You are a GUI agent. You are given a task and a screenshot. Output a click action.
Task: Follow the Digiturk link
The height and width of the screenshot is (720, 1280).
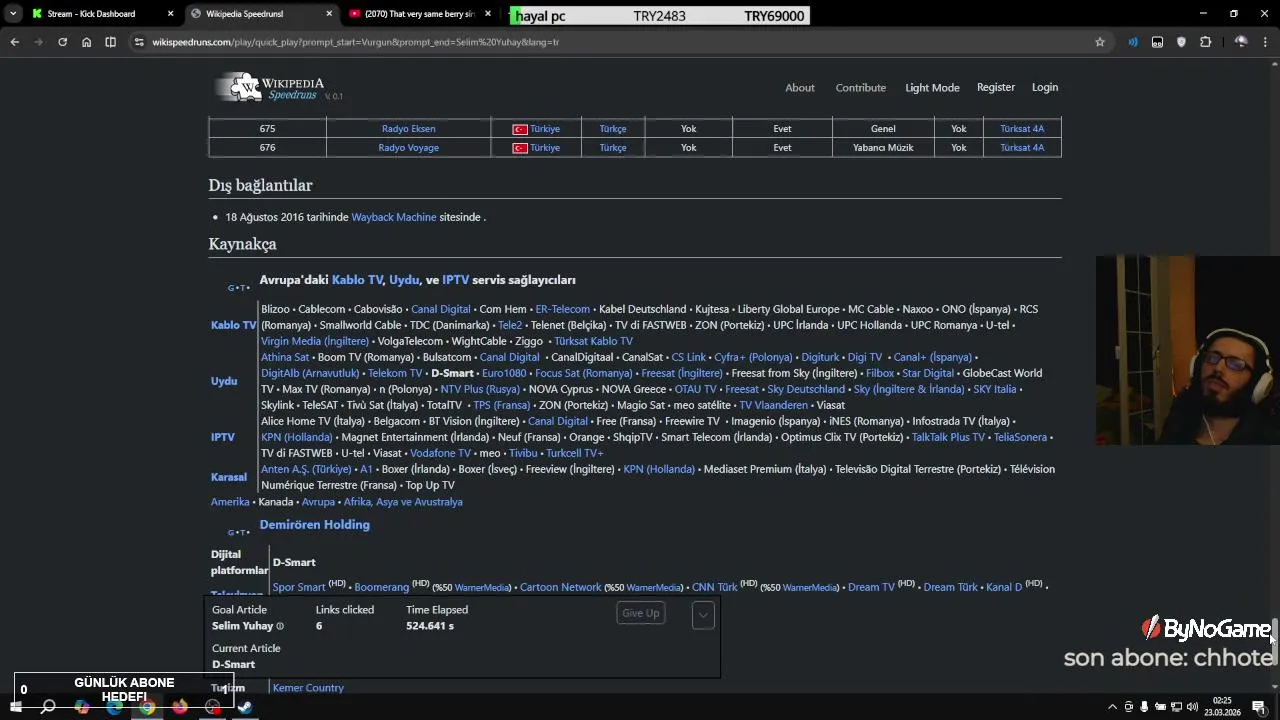tap(820, 357)
